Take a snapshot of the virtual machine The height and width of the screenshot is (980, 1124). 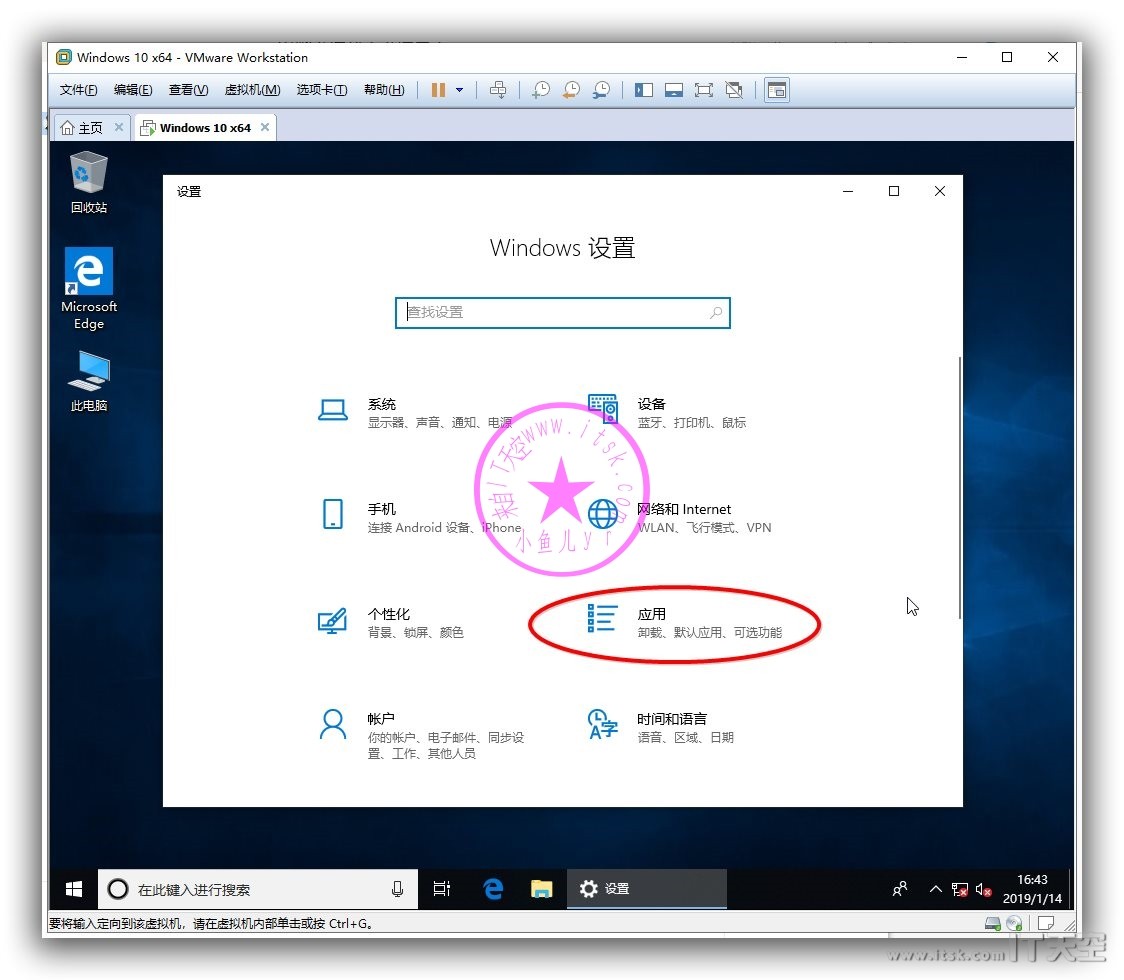(x=541, y=90)
